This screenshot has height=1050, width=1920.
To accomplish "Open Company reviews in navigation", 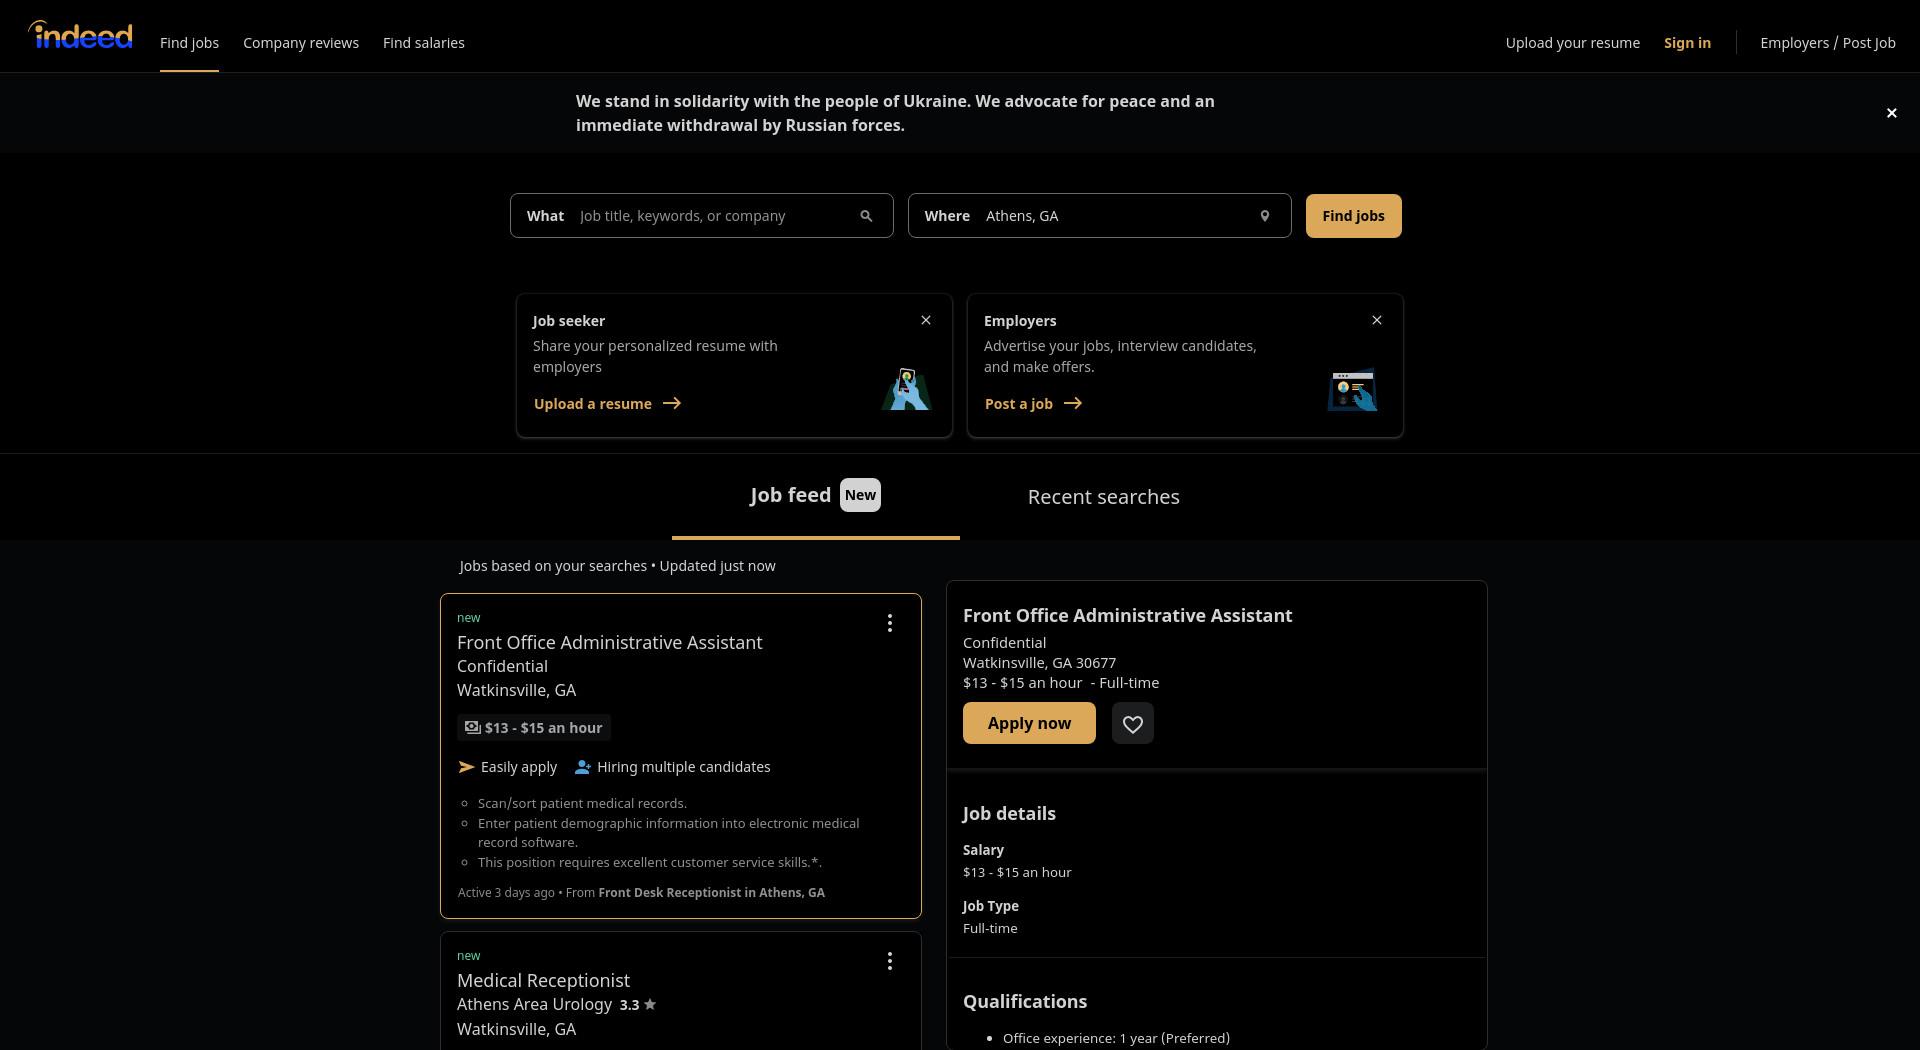I will point(301,43).
